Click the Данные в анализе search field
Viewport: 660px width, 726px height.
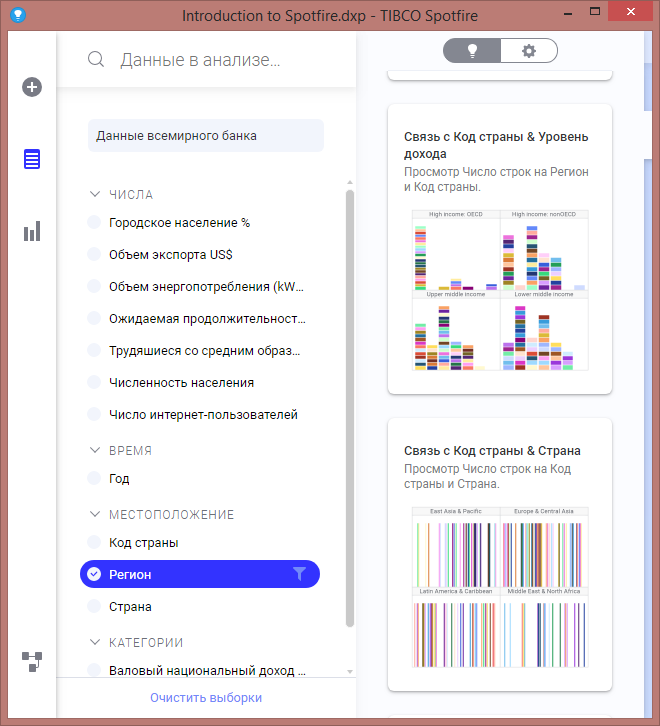tap(200, 59)
